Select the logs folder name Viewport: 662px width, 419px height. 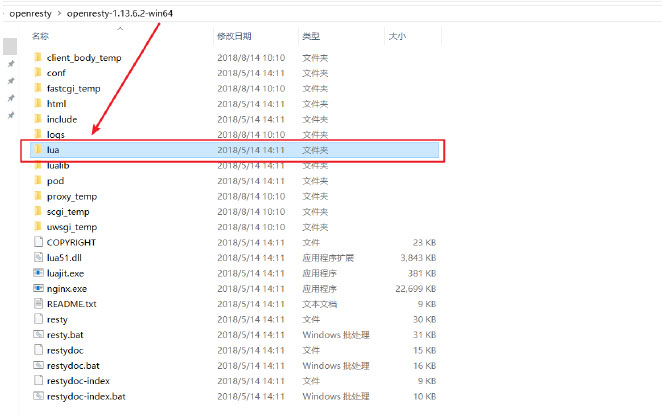(56, 135)
